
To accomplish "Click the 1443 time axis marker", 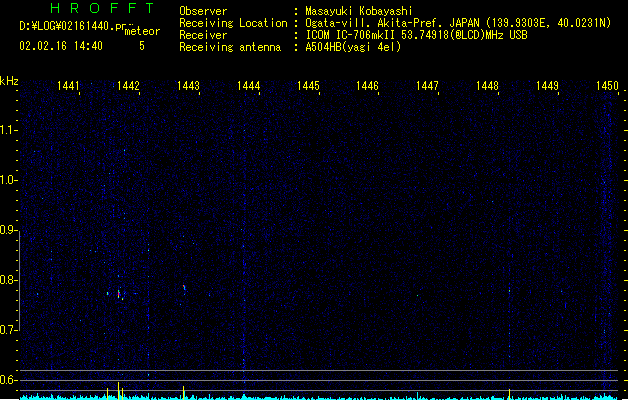I will (188, 86).
